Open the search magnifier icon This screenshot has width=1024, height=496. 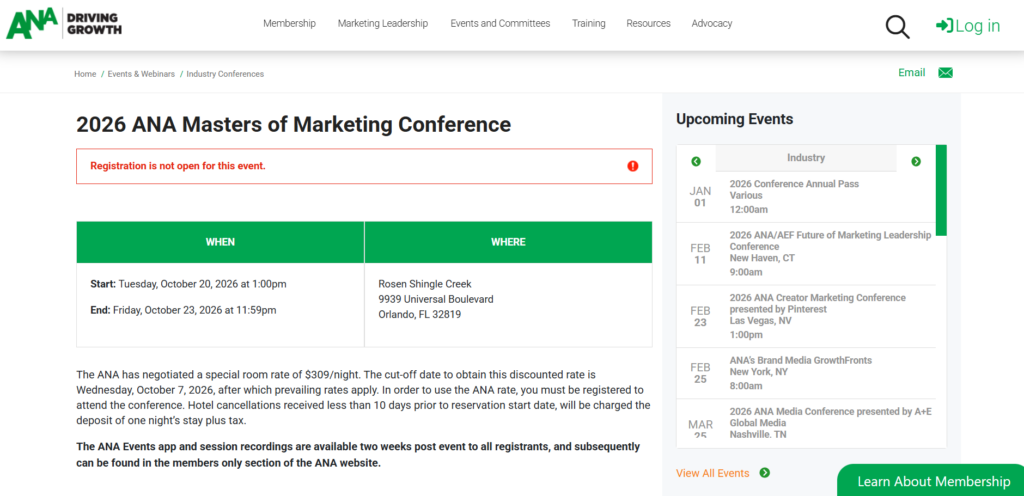click(897, 26)
